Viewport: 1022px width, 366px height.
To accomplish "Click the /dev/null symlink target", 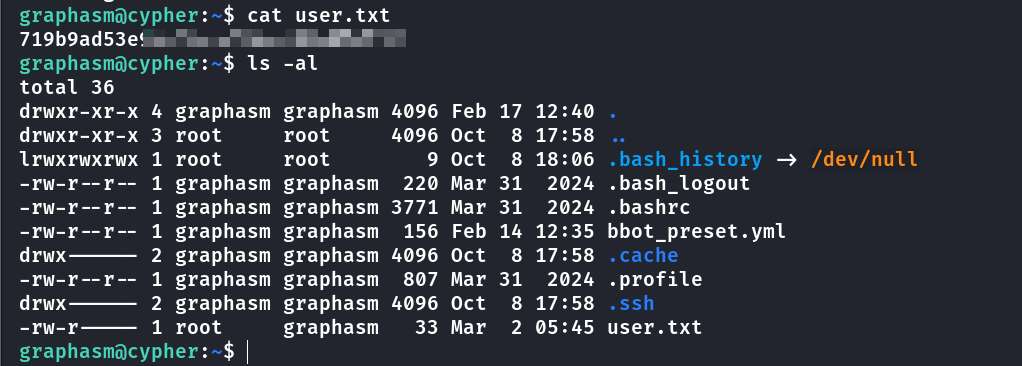I will click(x=864, y=160).
